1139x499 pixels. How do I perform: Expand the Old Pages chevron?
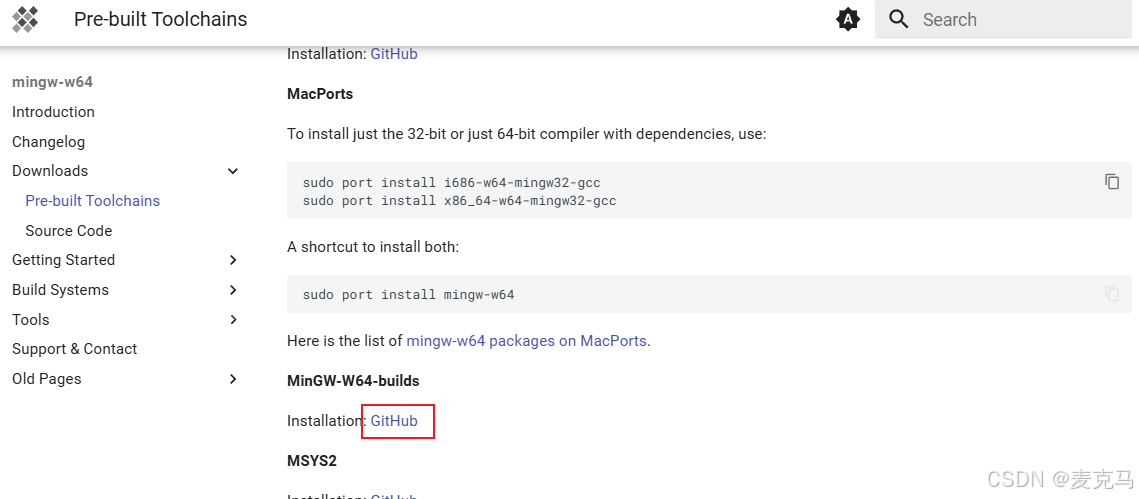(x=232, y=378)
